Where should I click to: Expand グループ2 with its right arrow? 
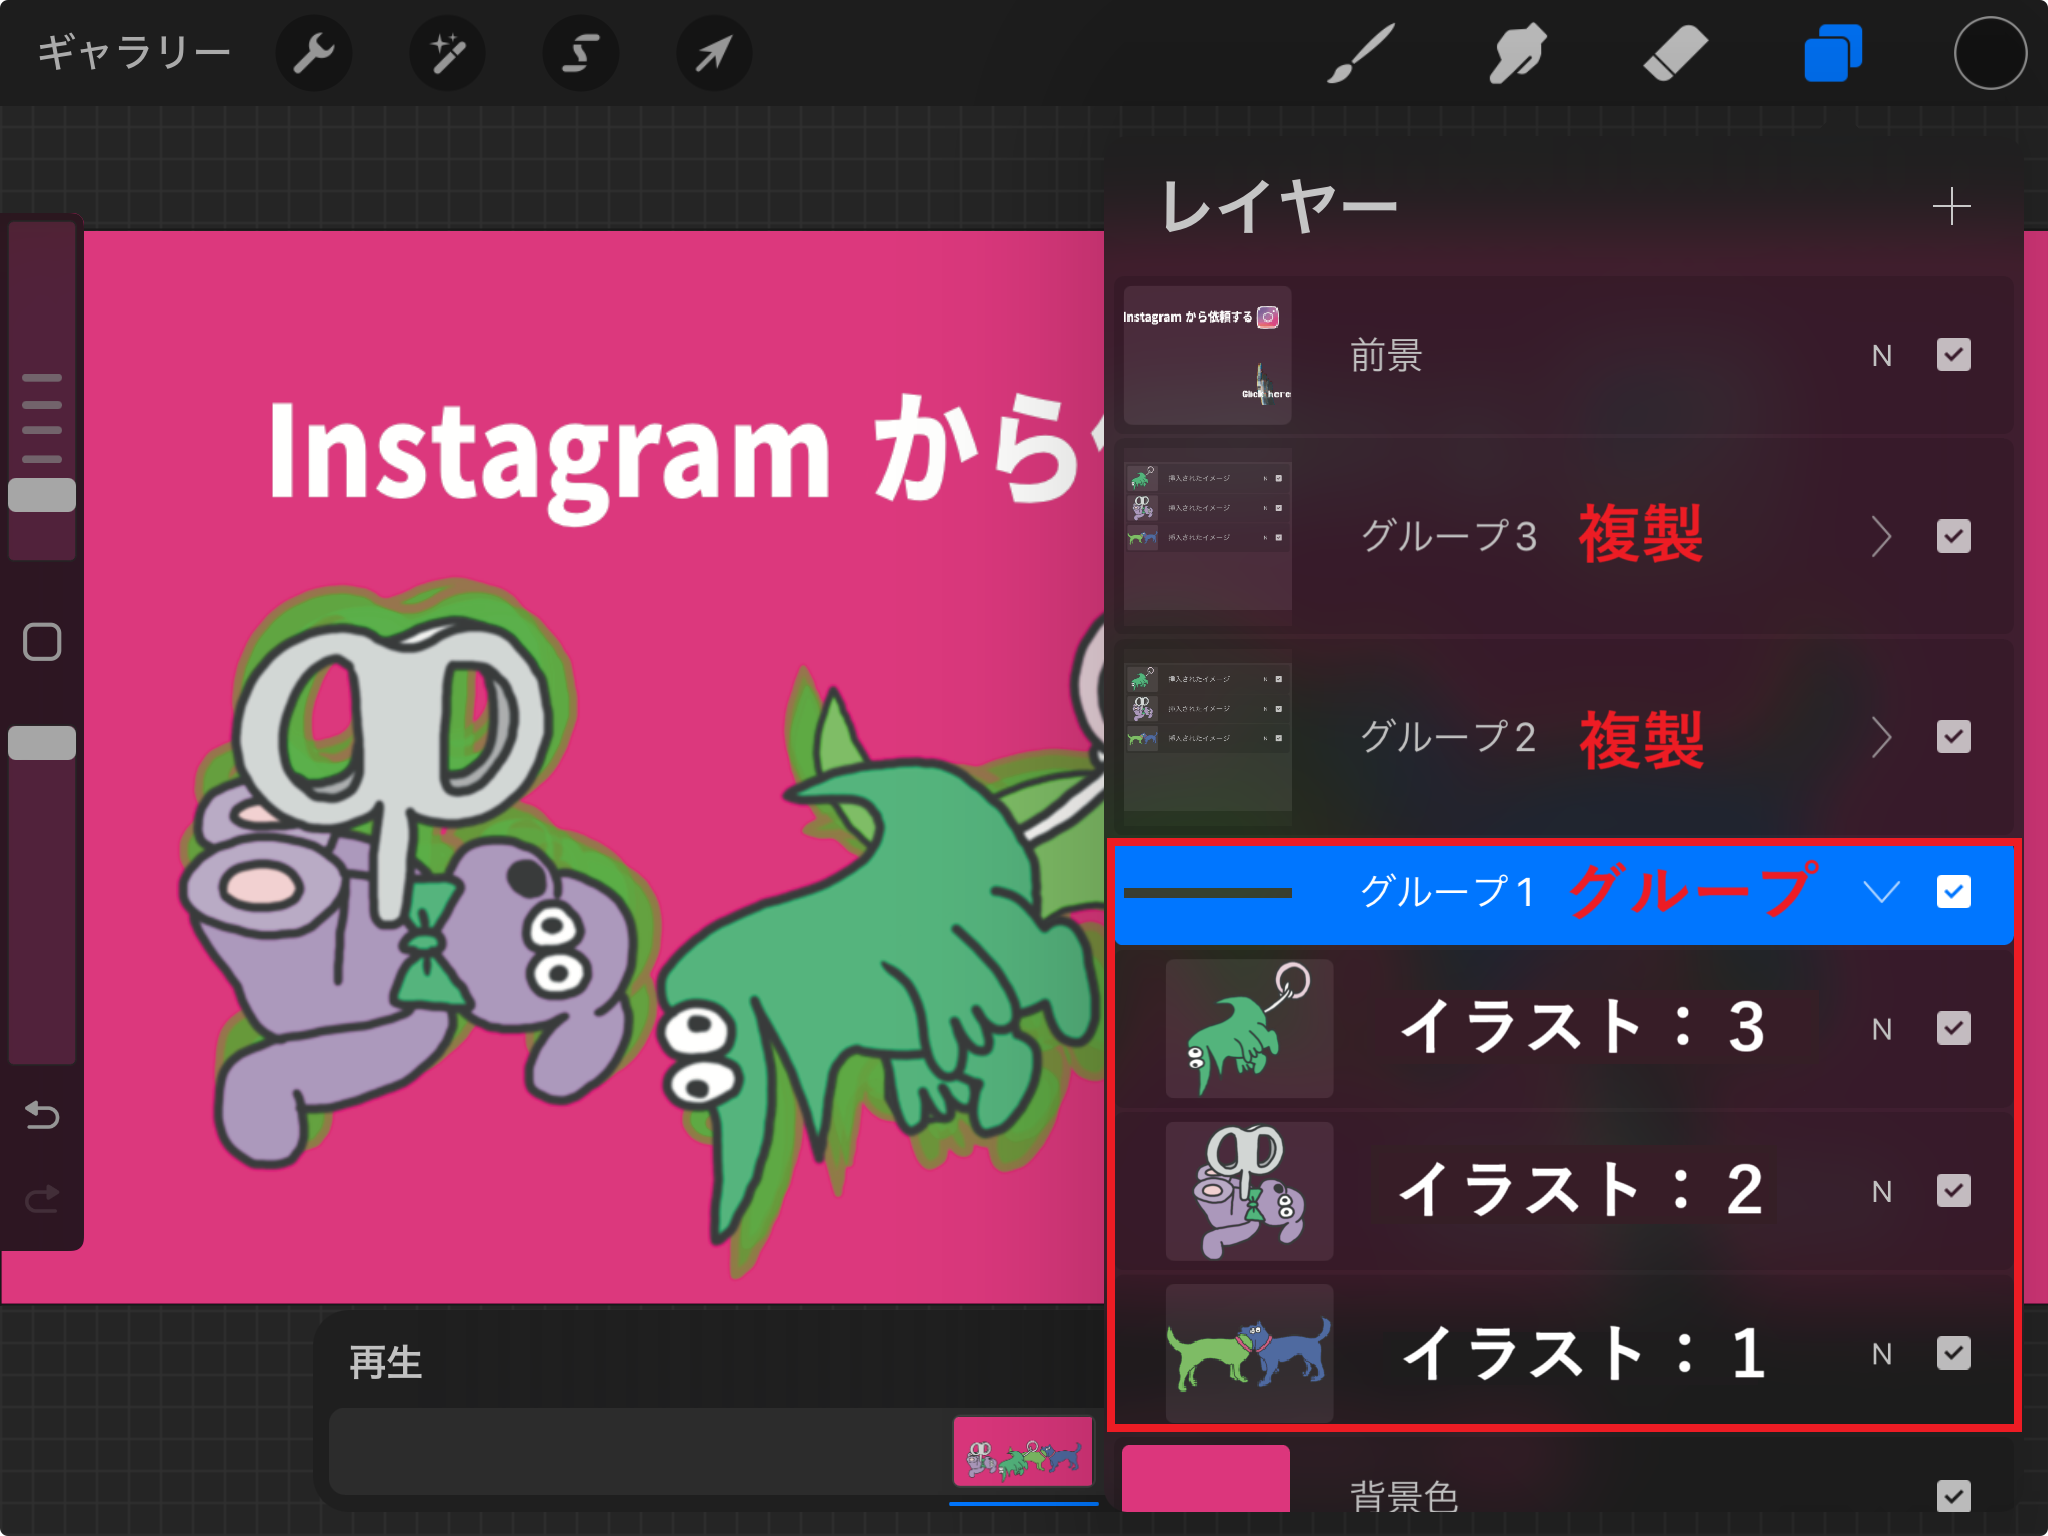point(1881,738)
